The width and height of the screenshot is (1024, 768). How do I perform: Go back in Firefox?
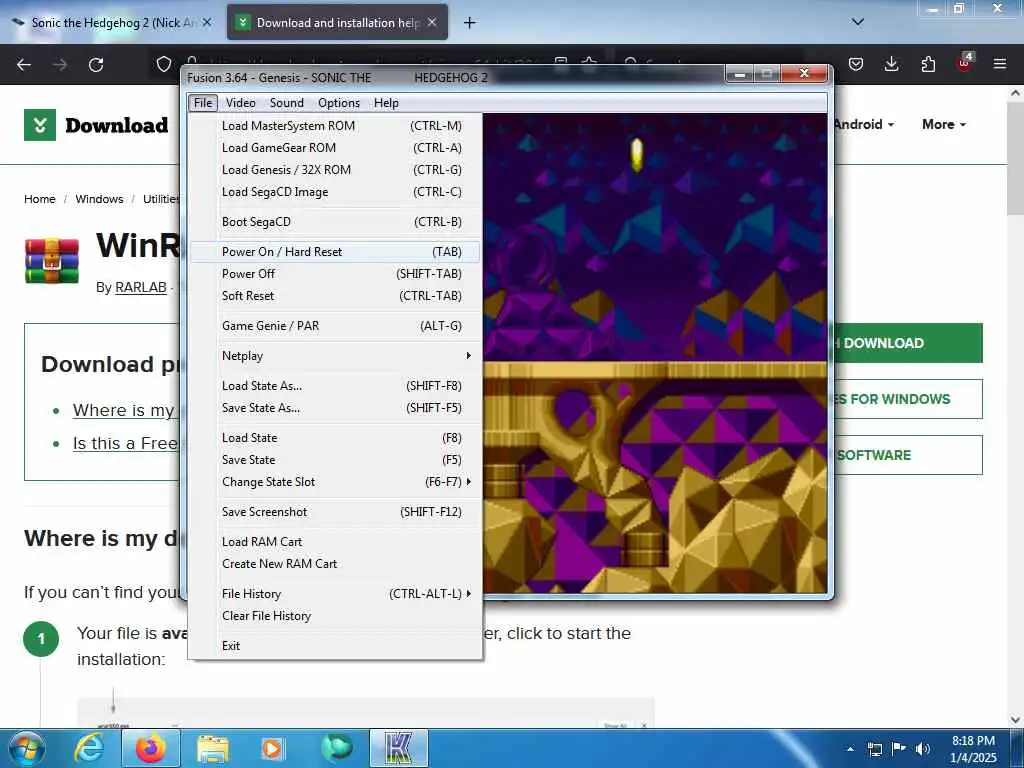24,65
